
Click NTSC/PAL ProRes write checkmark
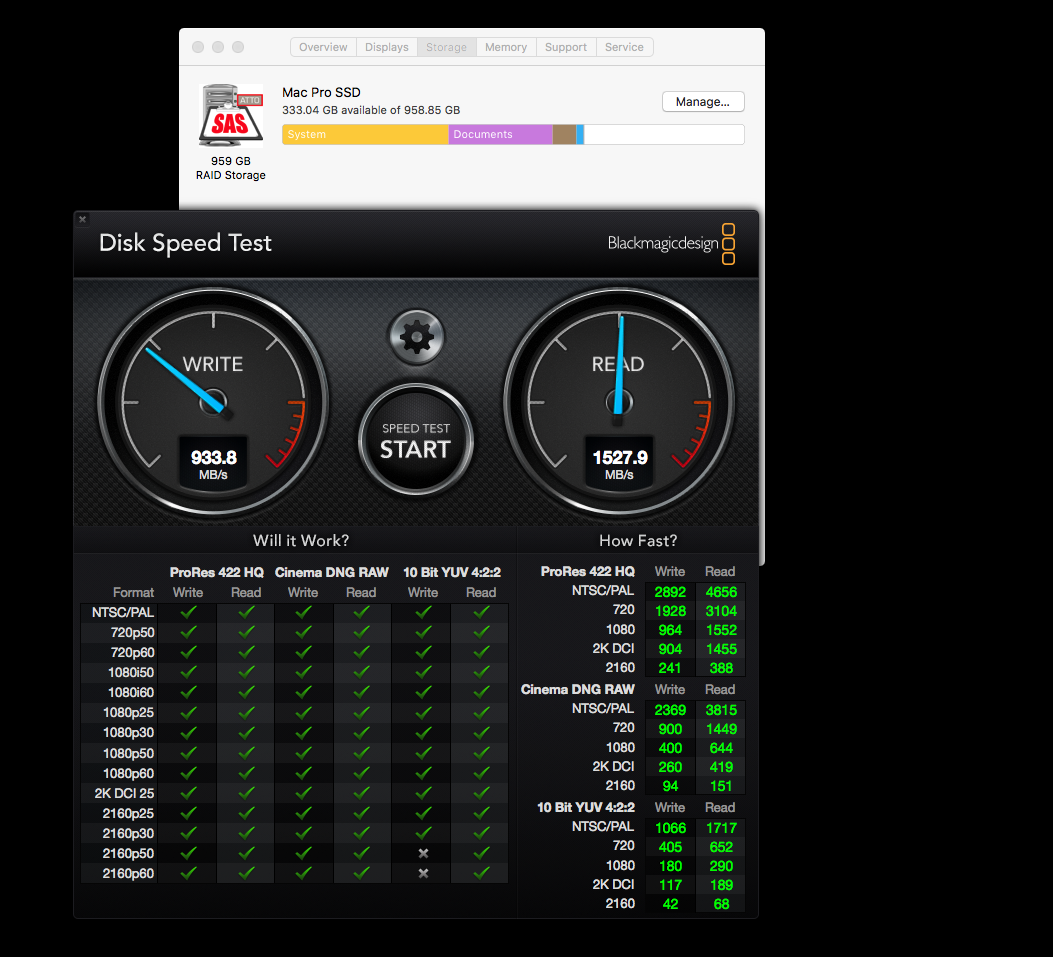coord(188,612)
